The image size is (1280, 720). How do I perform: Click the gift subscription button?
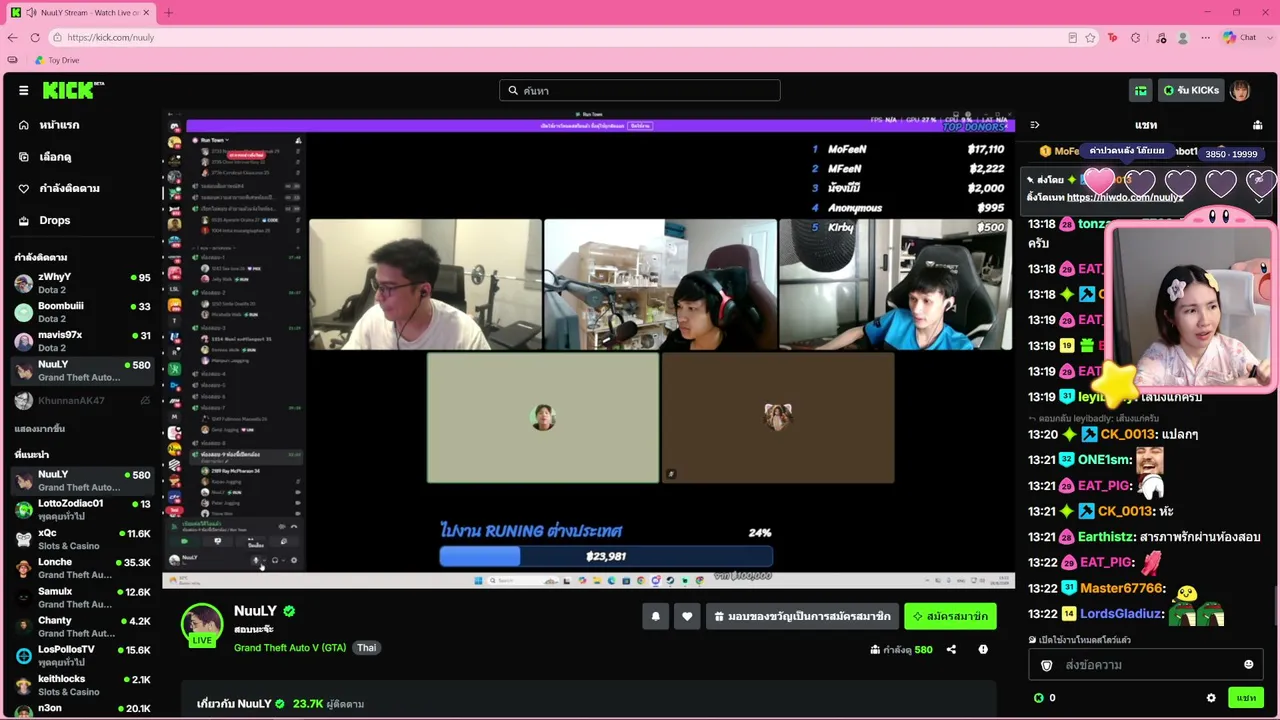[802, 616]
